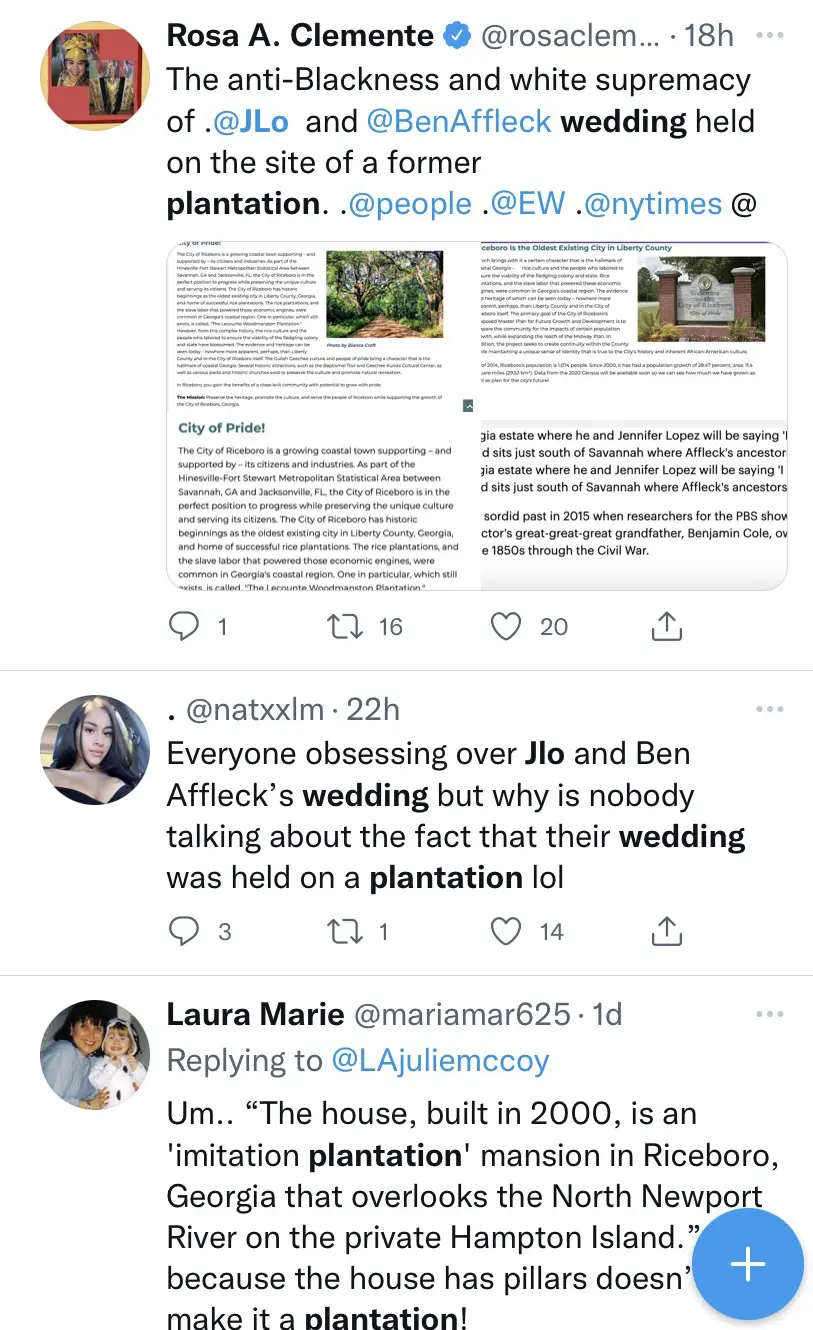813x1330 pixels.
Task: Share @natxxlm's tweet
Action: click(666, 931)
